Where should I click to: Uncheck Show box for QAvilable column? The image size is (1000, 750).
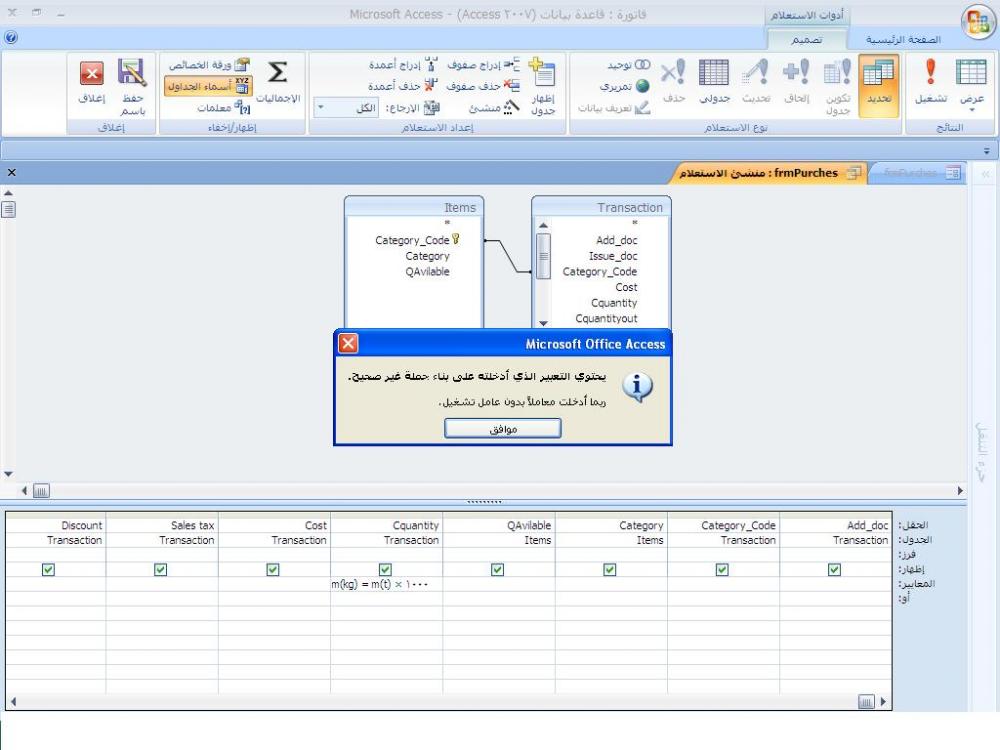(497, 569)
